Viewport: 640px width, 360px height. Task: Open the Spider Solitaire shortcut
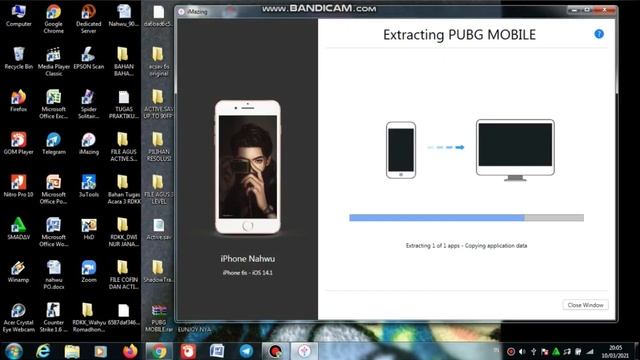pos(89,104)
